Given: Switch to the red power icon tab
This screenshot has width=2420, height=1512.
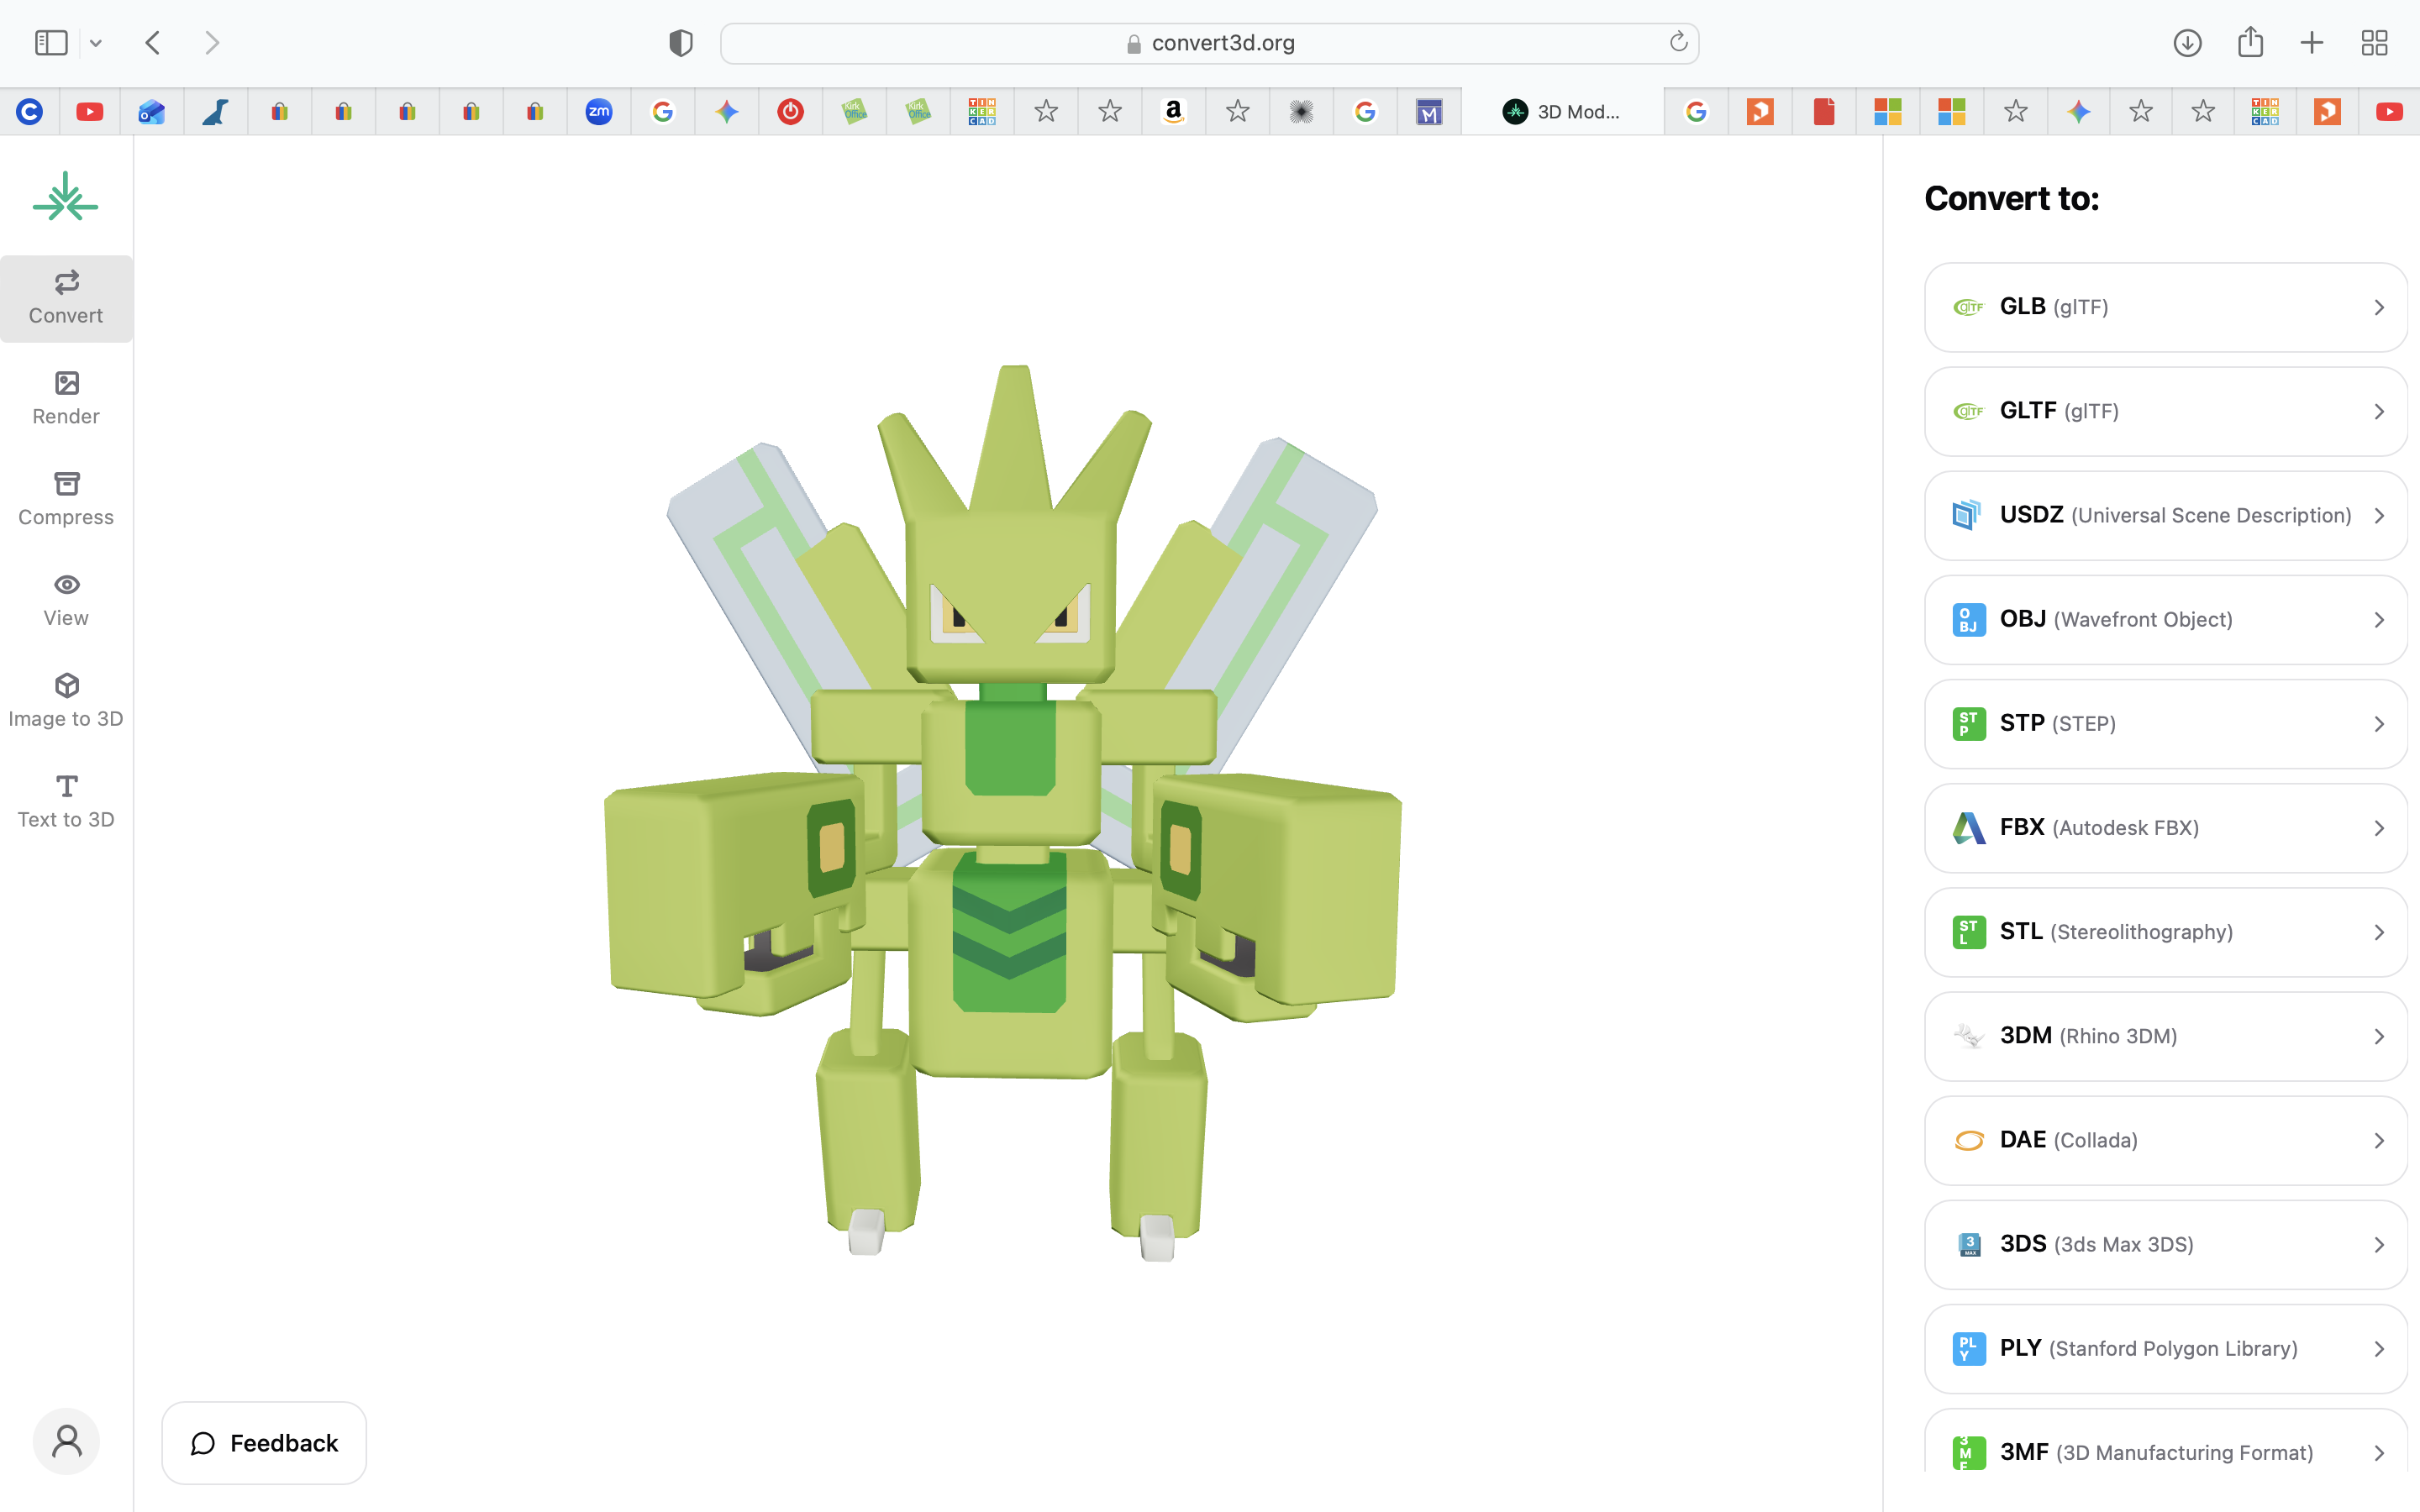Looking at the screenshot, I should [x=791, y=111].
